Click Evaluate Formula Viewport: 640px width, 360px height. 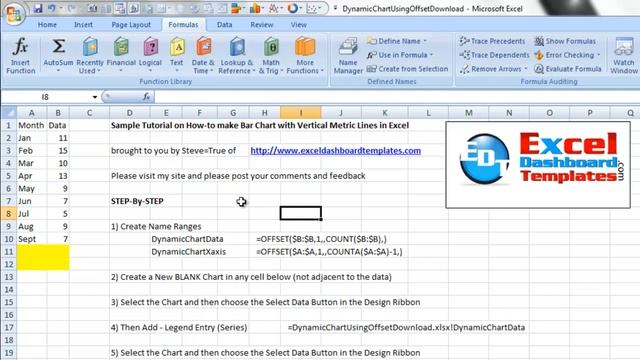coord(568,69)
